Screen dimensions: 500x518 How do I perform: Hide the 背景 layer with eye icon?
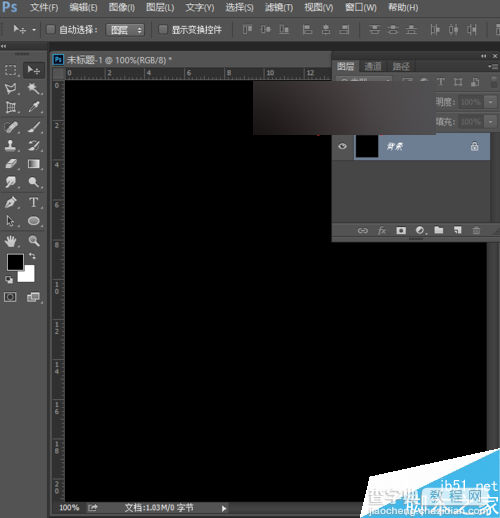342,146
